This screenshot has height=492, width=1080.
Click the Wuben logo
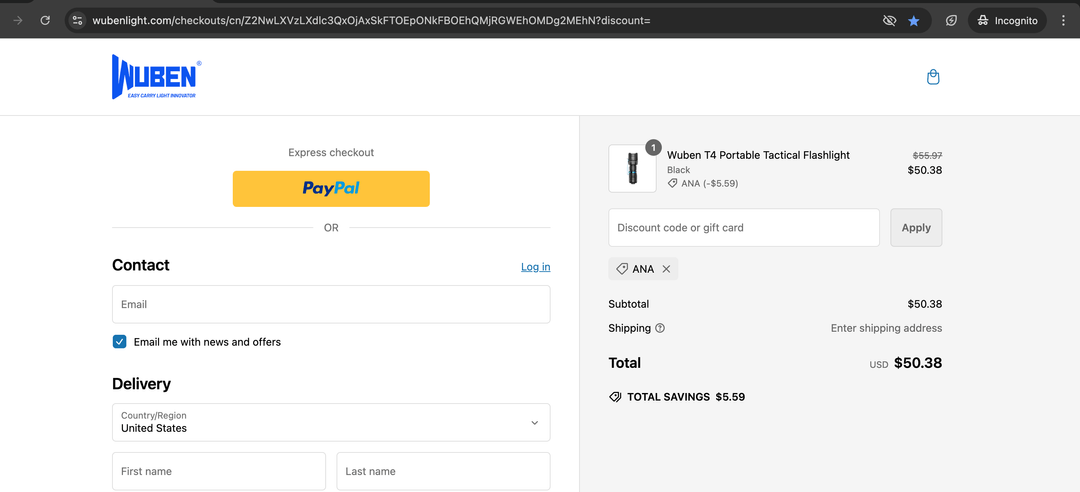pyautogui.click(x=156, y=77)
